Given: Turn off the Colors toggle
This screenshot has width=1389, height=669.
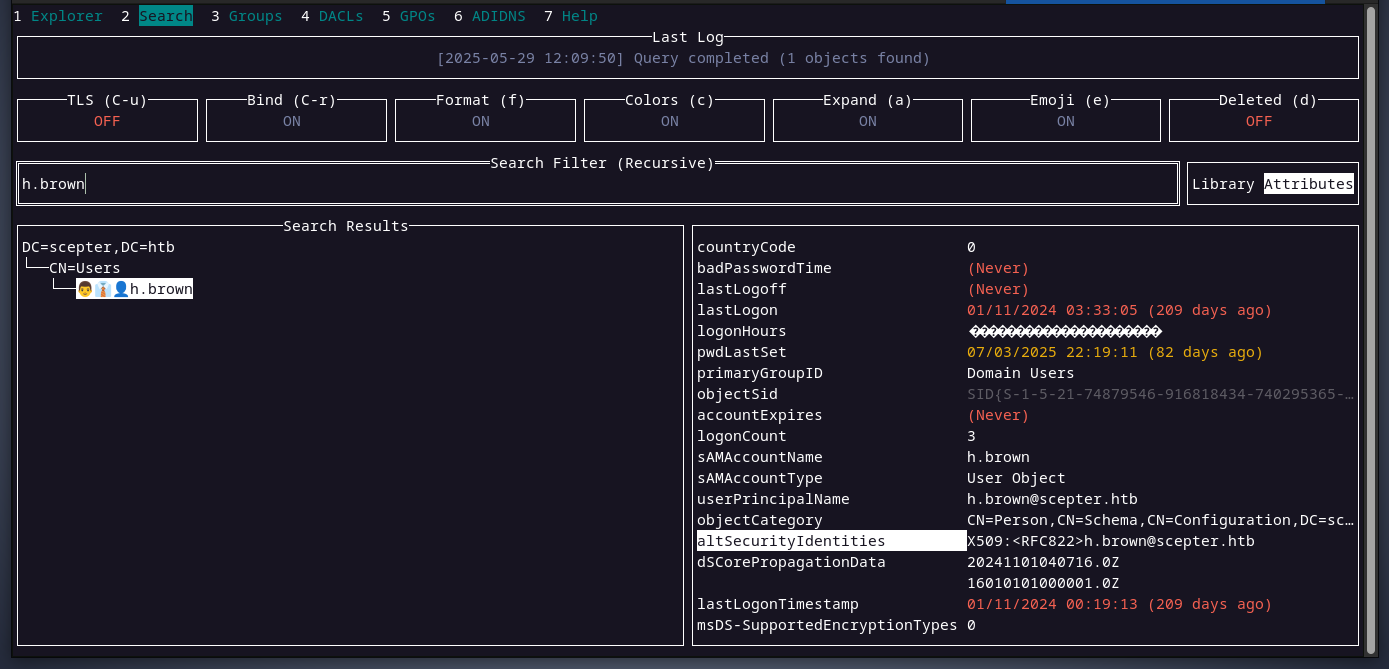Looking at the screenshot, I should click(x=669, y=121).
